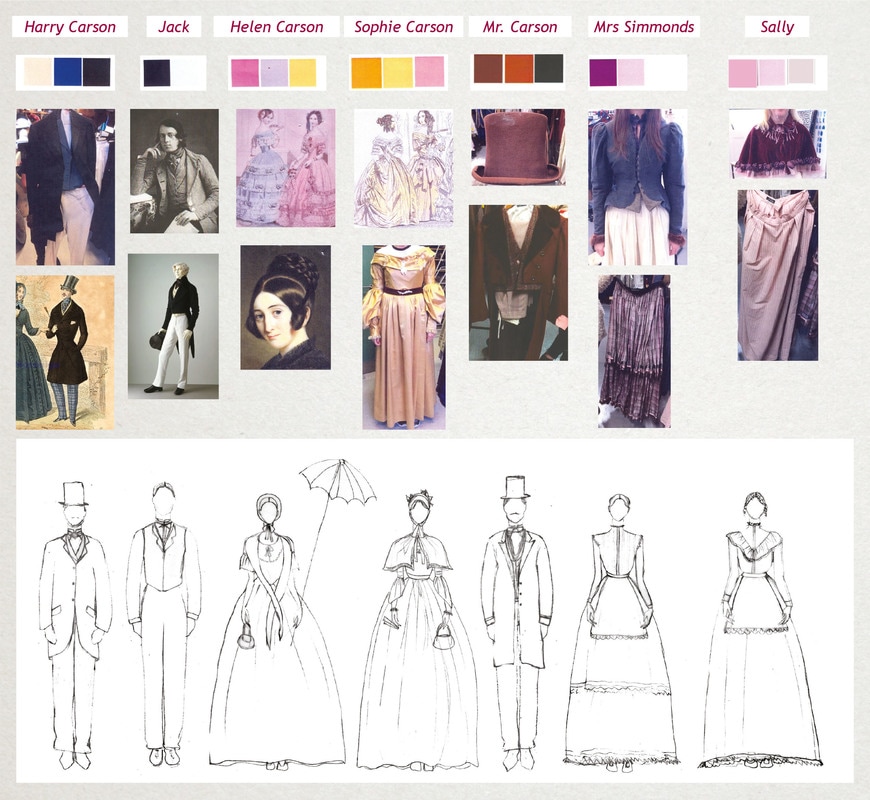
Task: Open Jack's mannequin in black tailcoat image
Action: point(173,326)
